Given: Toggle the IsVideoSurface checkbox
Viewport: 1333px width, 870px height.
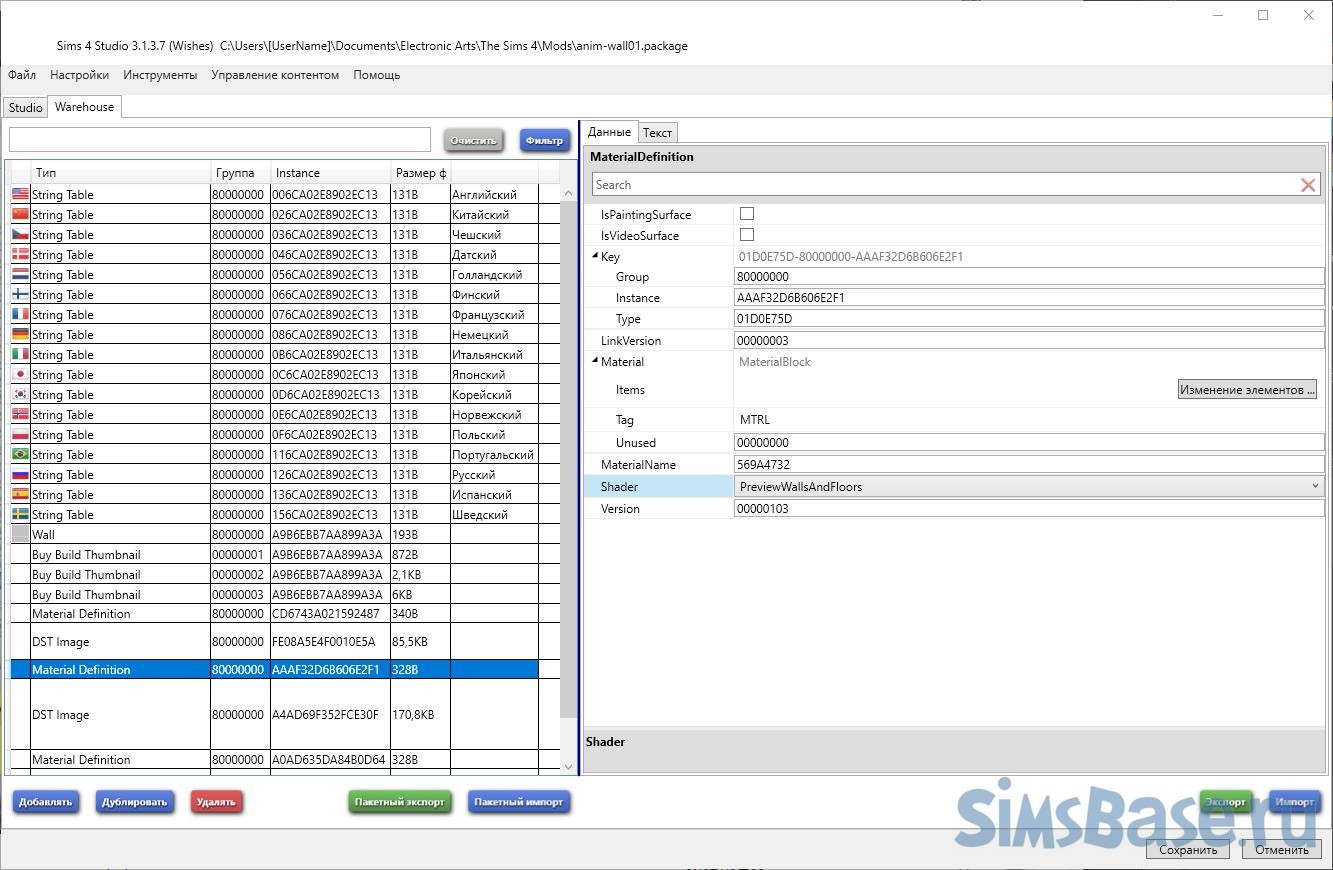Looking at the screenshot, I should tap(746, 235).
